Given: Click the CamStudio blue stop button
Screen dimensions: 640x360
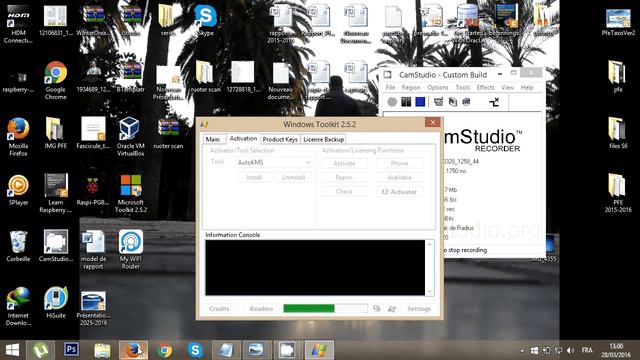Looking at the screenshot, I should pyautogui.click(x=420, y=102).
